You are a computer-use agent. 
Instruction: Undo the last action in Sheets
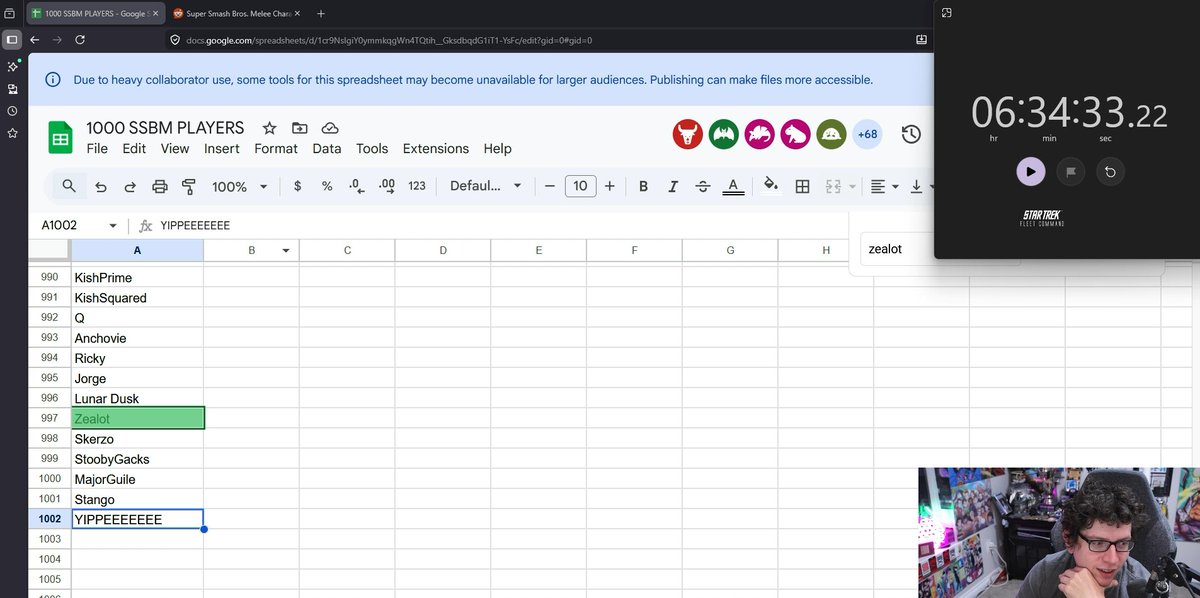click(x=100, y=187)
